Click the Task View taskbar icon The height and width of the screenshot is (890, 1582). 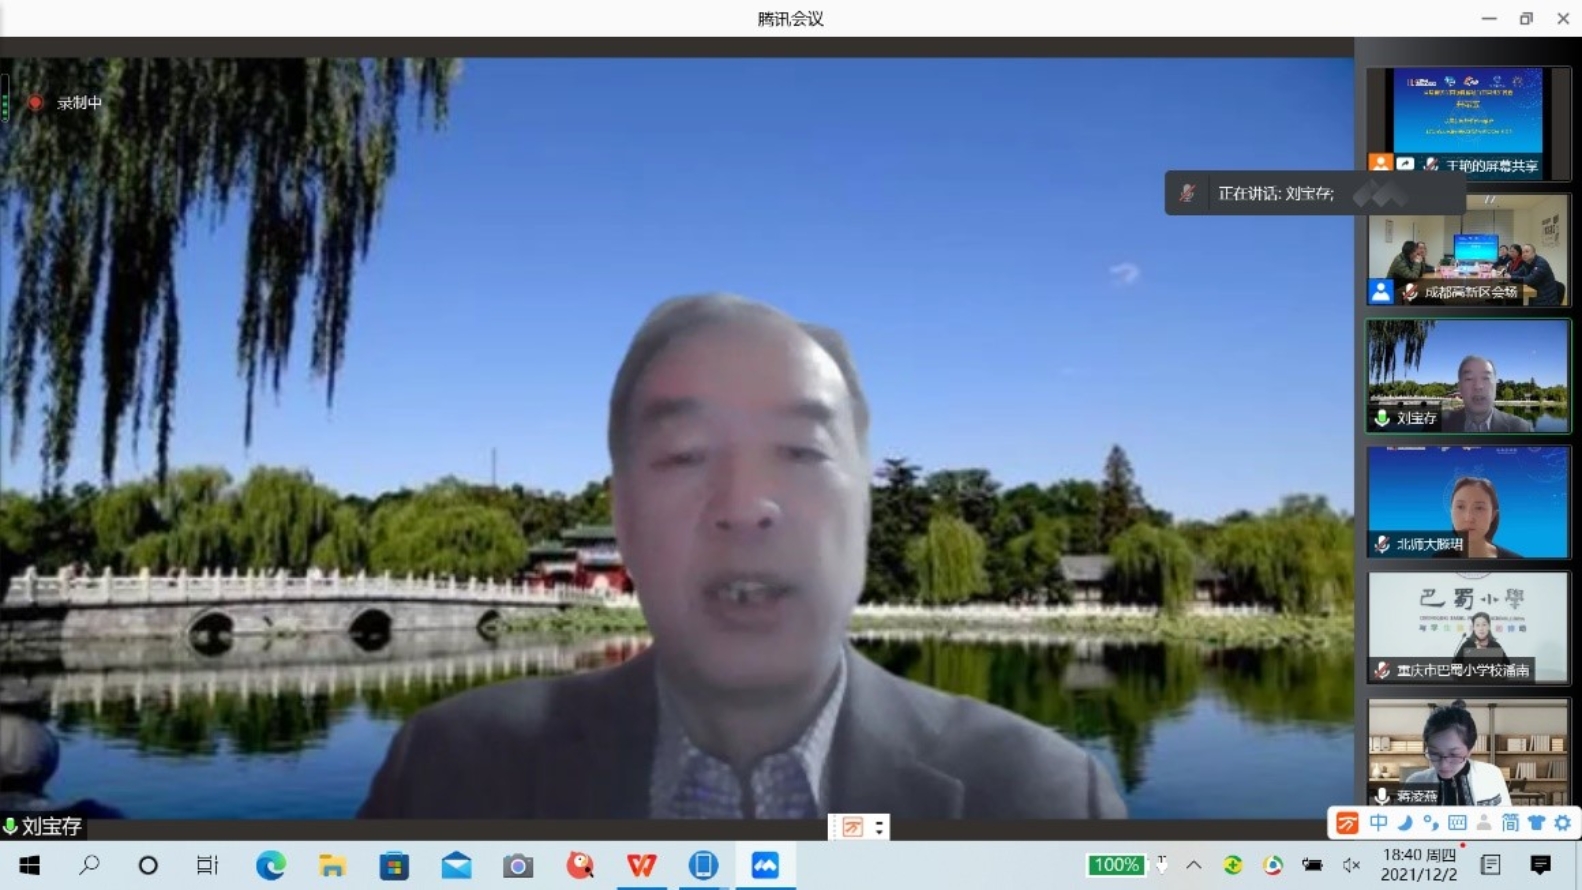tap(207, 865)
